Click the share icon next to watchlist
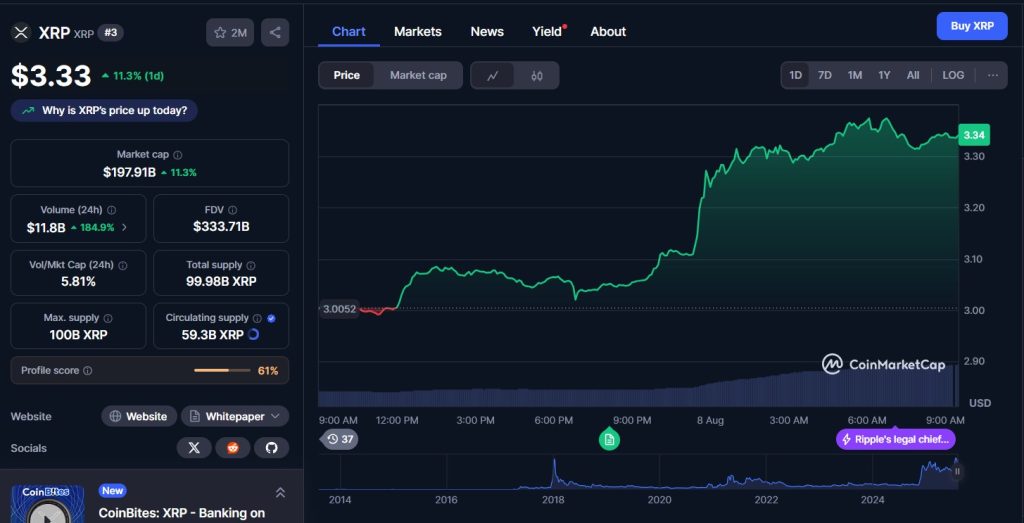 pyautogui.click(x=275, y=33)
